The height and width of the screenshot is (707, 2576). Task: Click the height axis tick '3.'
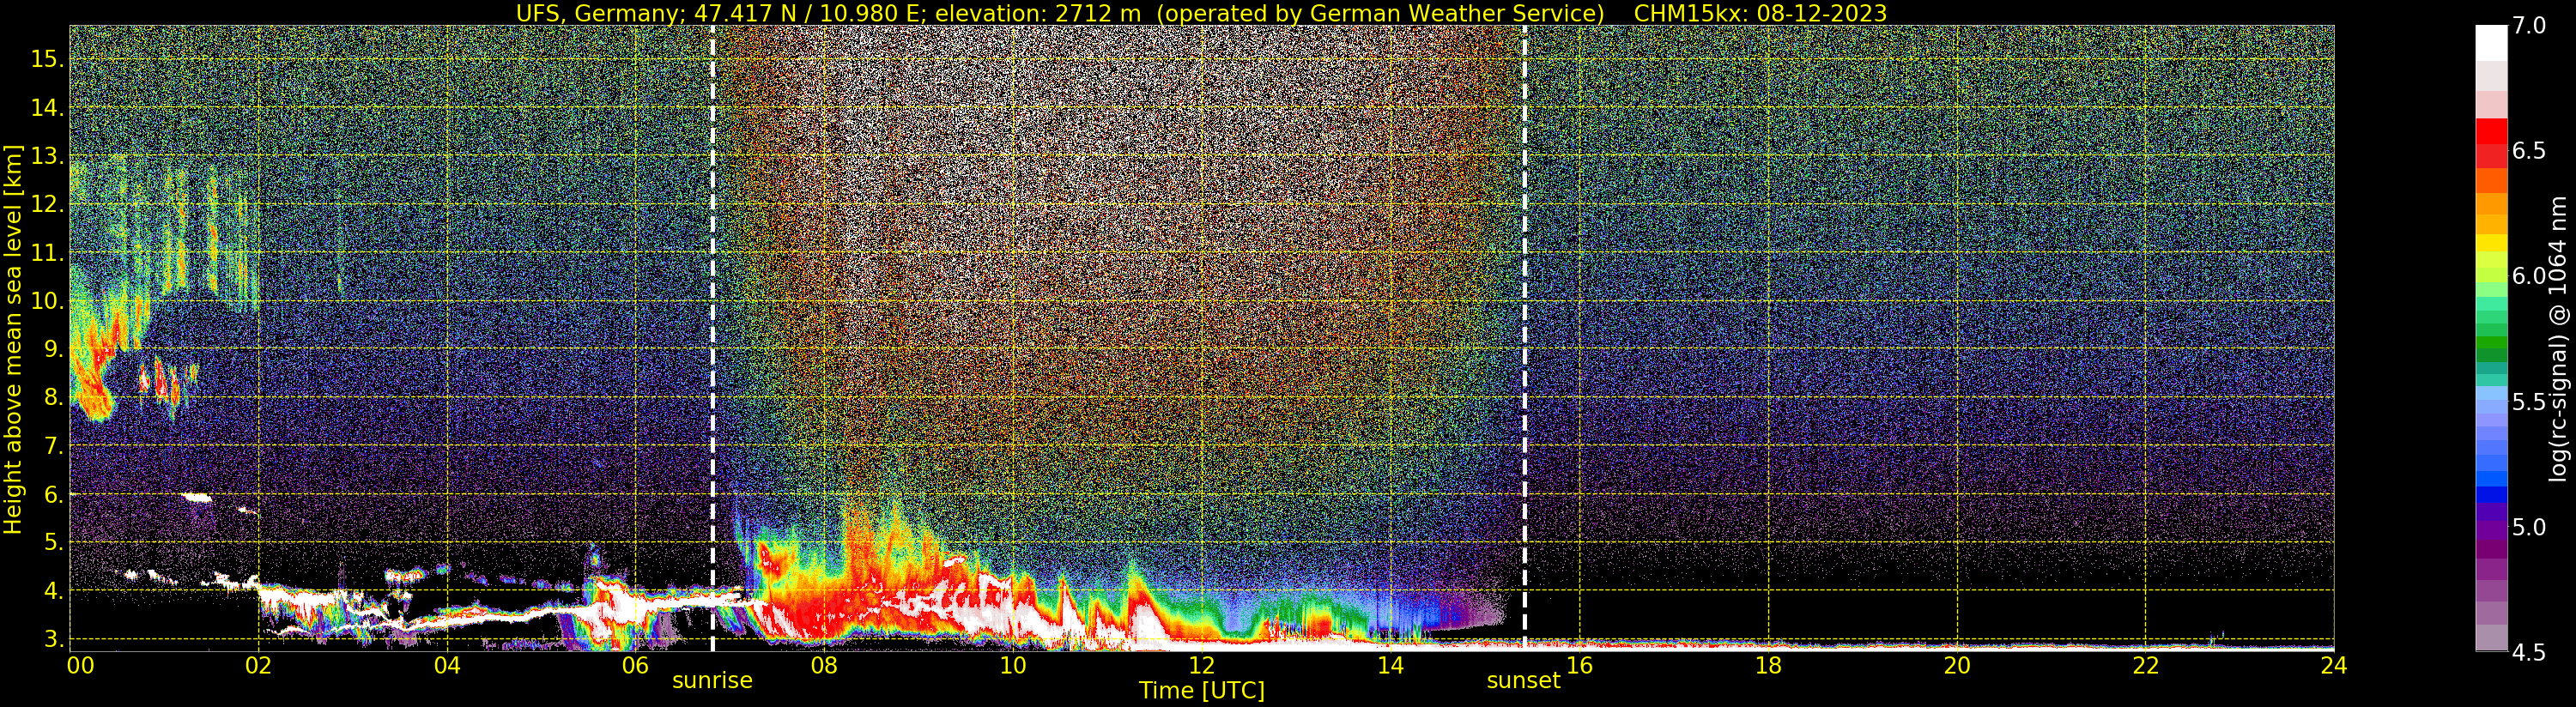coord(54,639)
